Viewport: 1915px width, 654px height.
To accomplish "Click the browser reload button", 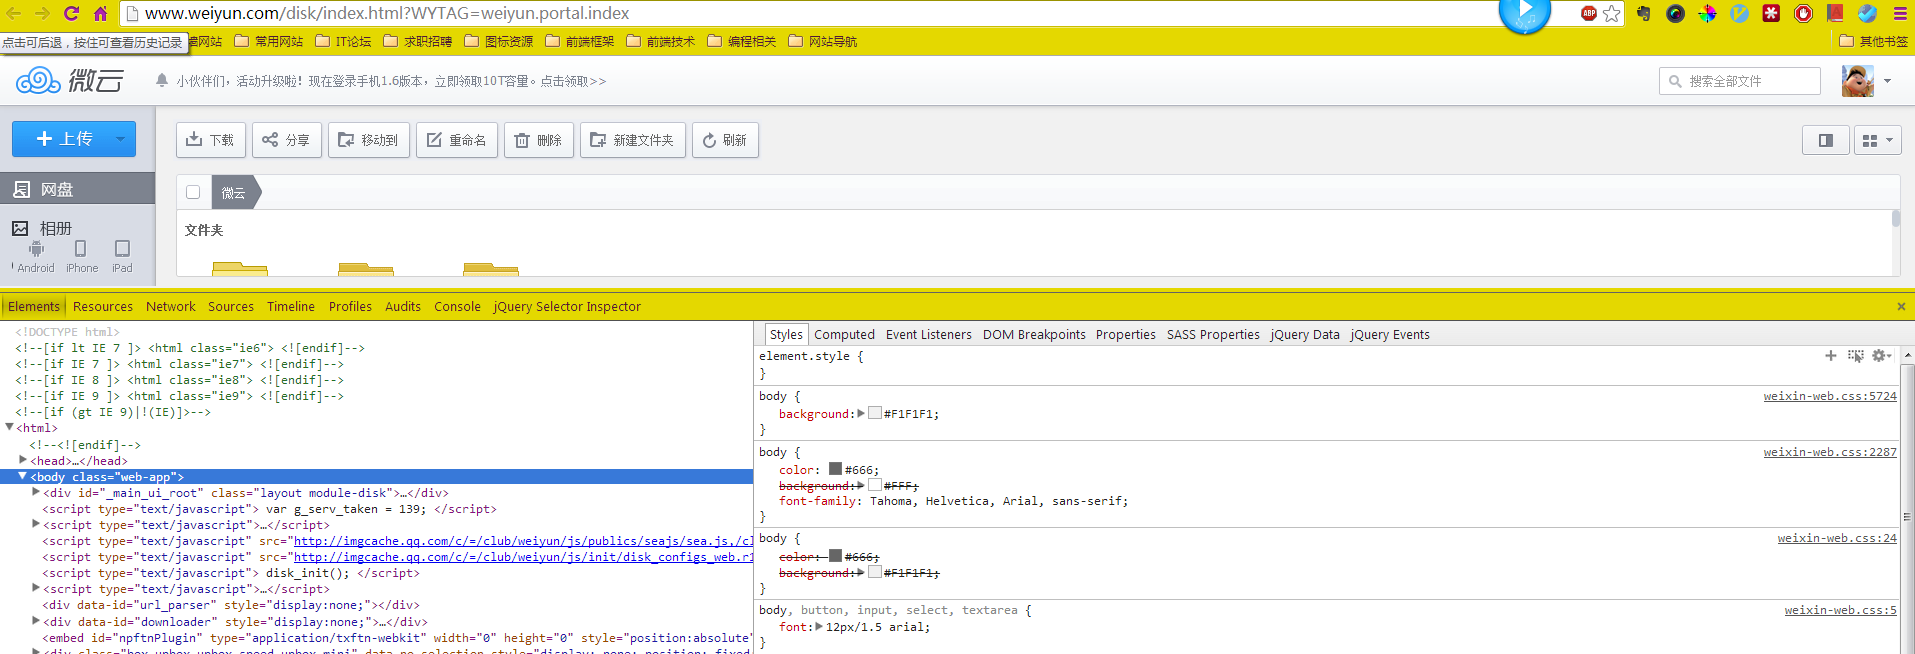I will point(71,13).
